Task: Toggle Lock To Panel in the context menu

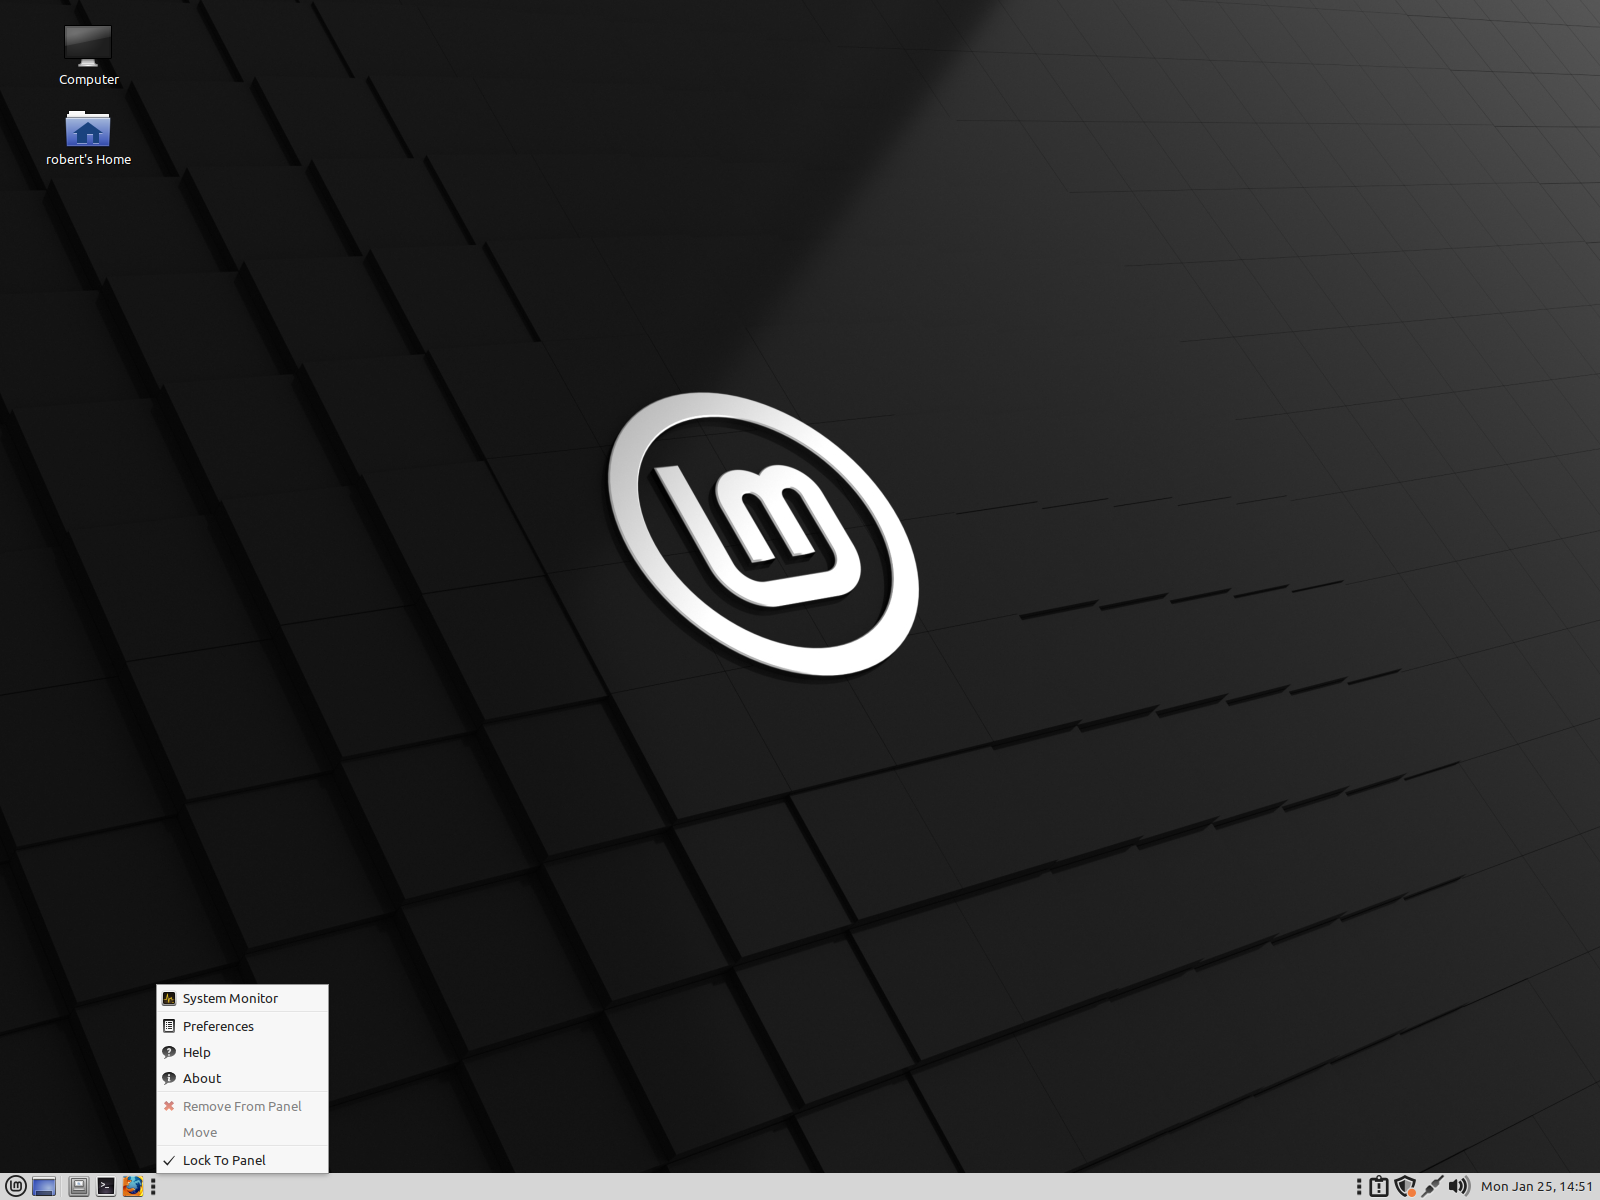Action: 223,1160
